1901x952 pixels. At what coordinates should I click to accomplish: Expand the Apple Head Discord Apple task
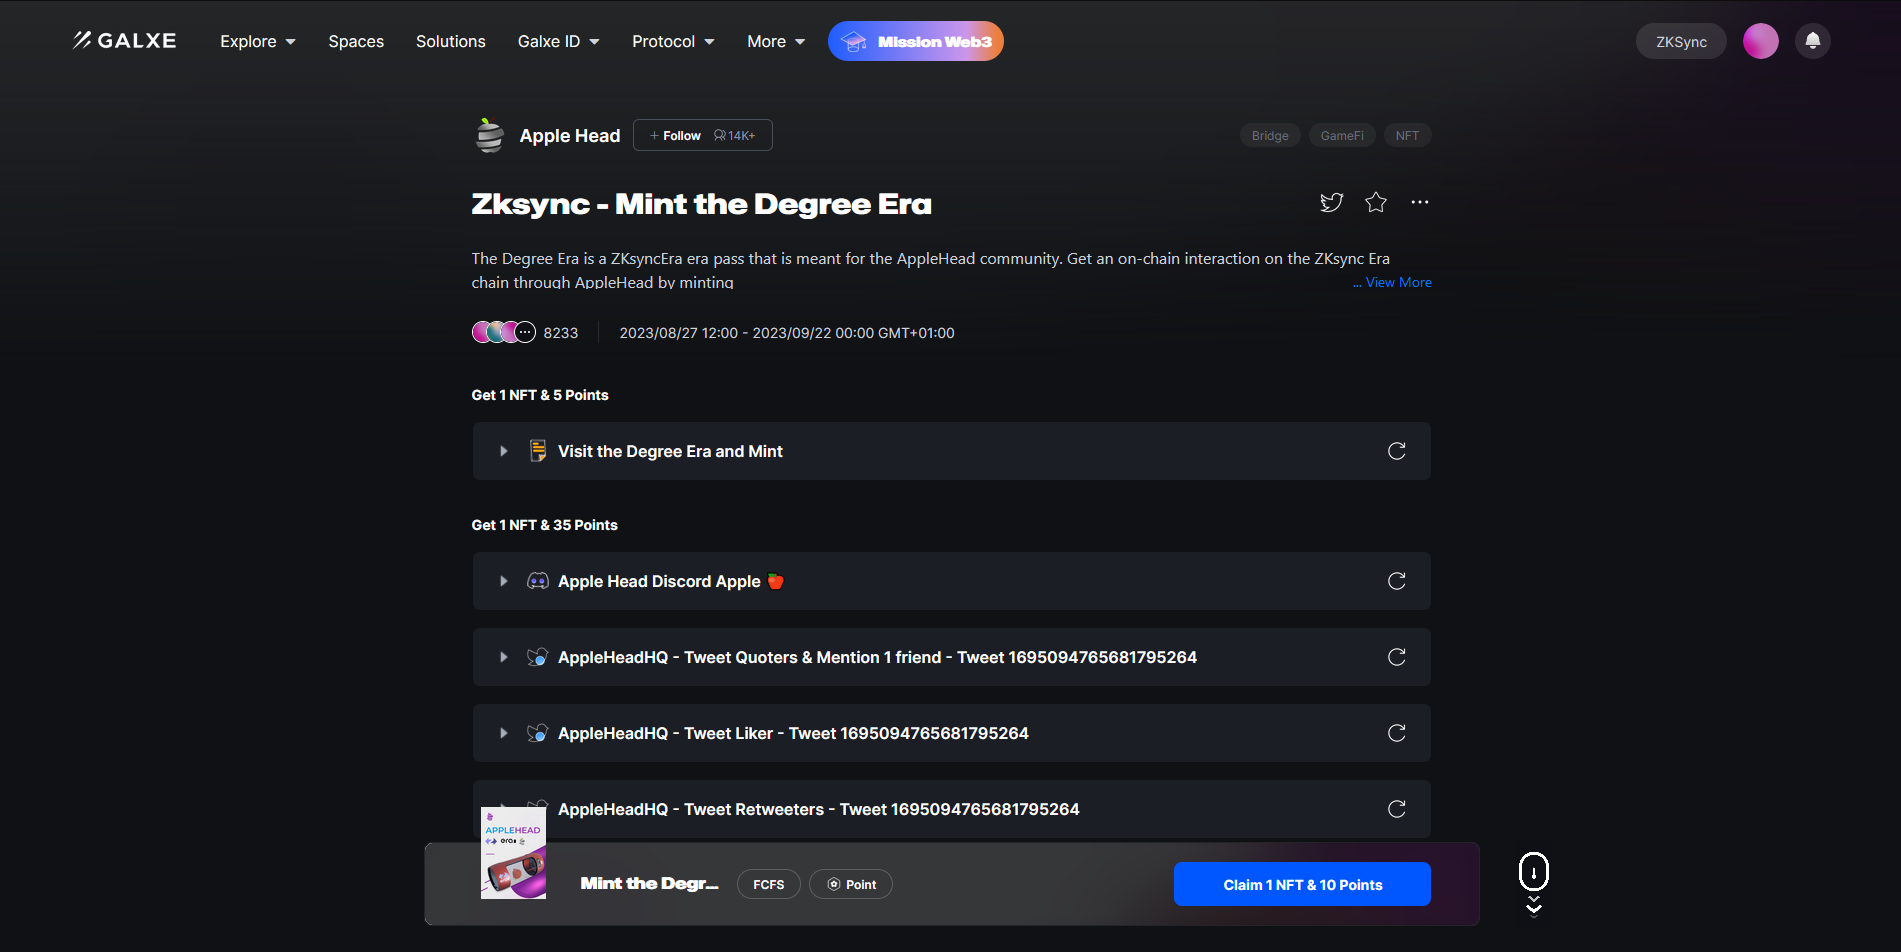pos(503,582)
